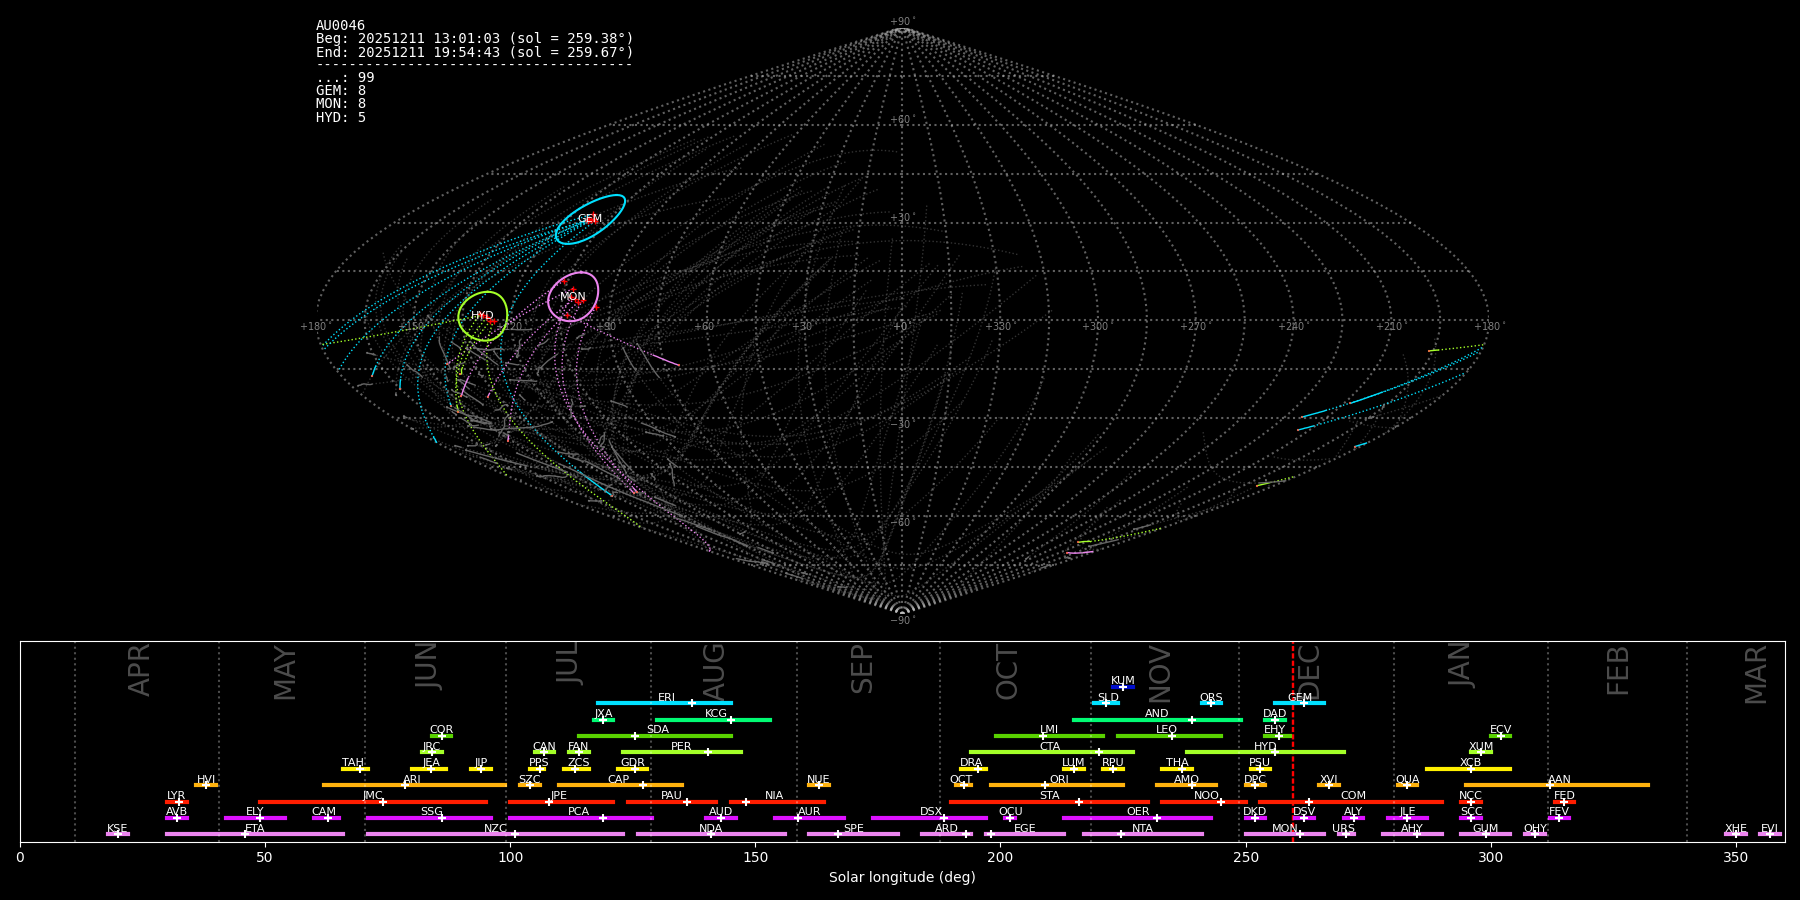Click the SDA shower bar in timeline
Image resolution: width=1800 pixels, height=900 pixels.
pos(655,736)
